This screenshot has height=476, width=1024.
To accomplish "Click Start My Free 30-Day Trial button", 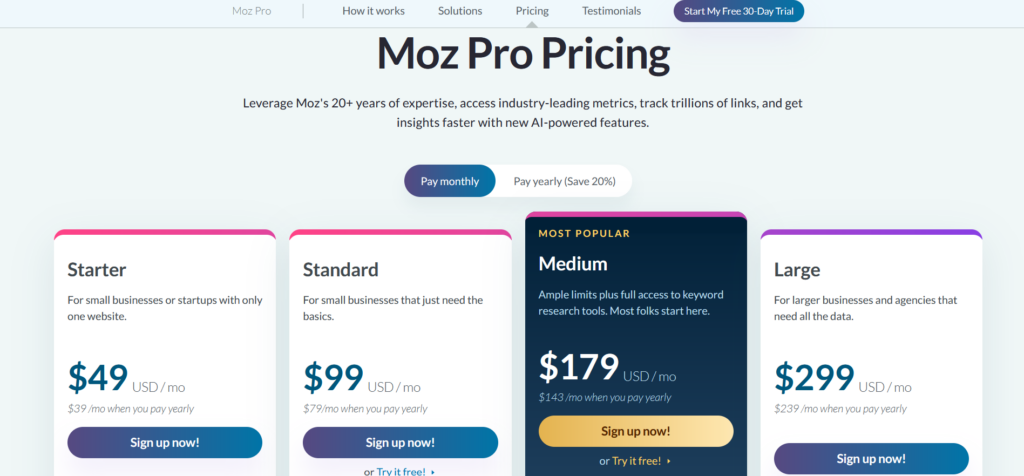I will click(x=739, y=11).
